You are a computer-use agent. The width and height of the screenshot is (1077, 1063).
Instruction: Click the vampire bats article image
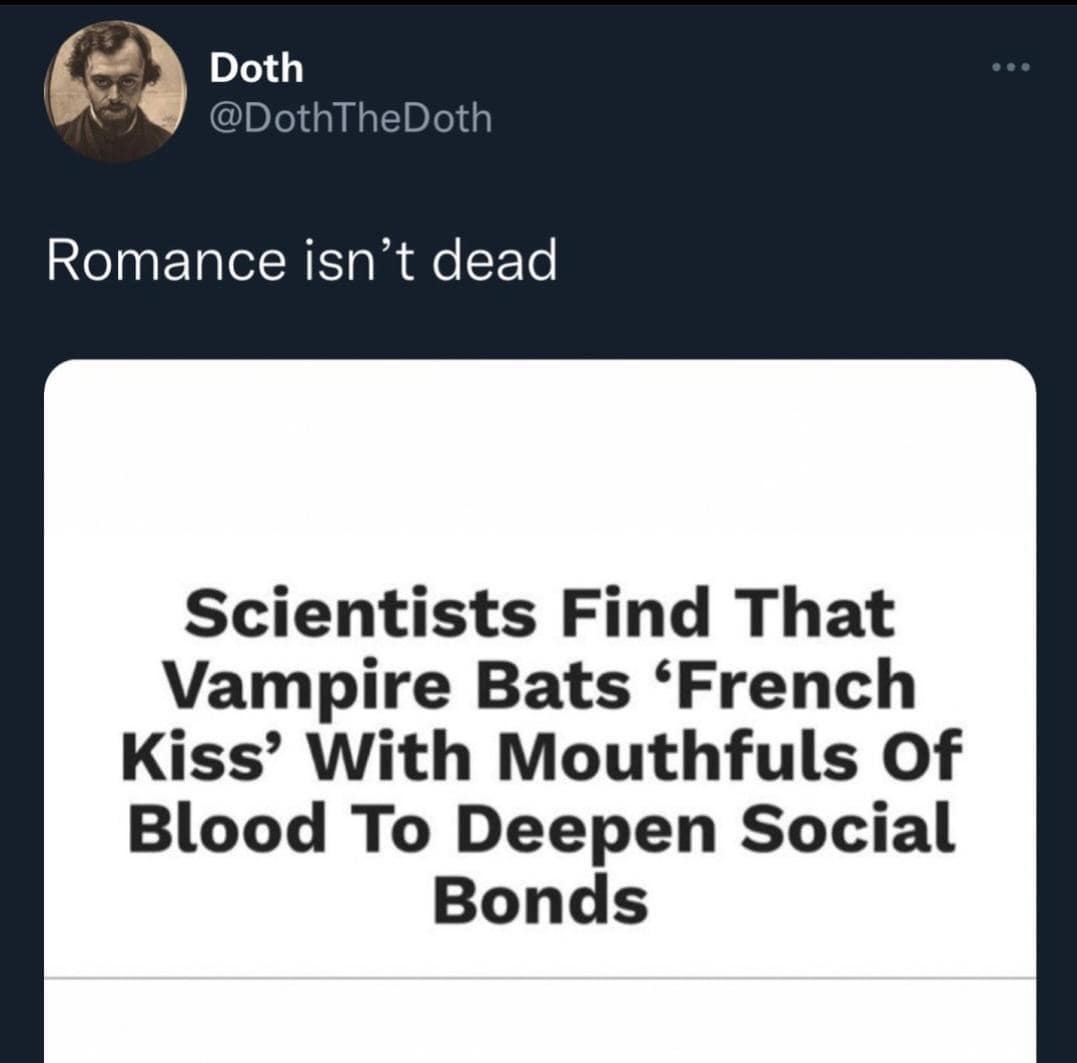[x=538, y=700]
